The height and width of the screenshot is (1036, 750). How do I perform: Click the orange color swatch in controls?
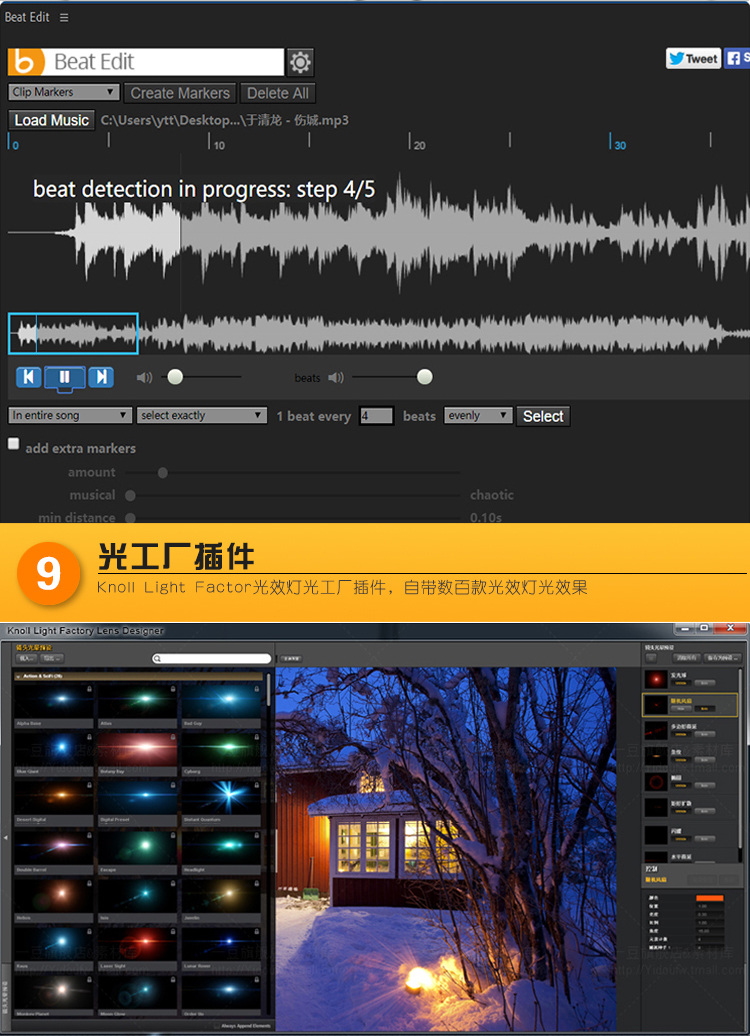pyautogui.click(x=710, y=898)
